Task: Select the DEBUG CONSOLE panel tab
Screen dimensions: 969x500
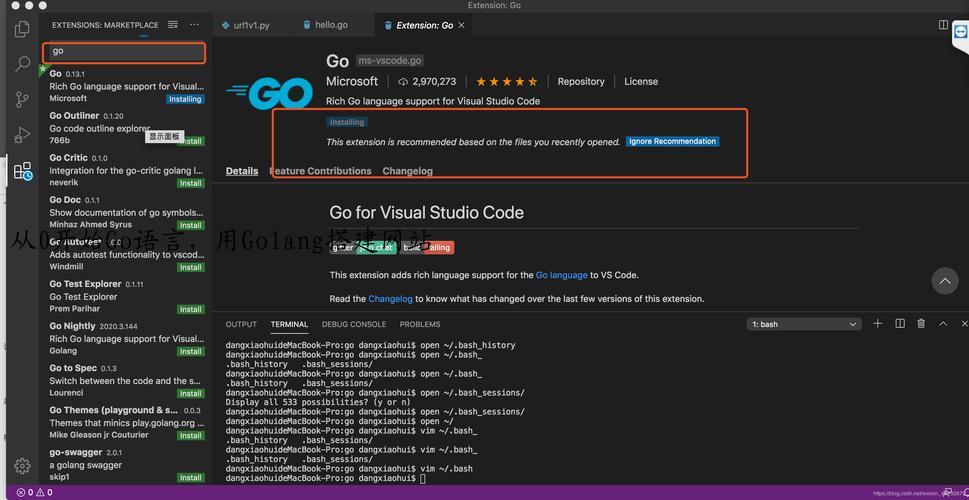Action: coord(353,324)
